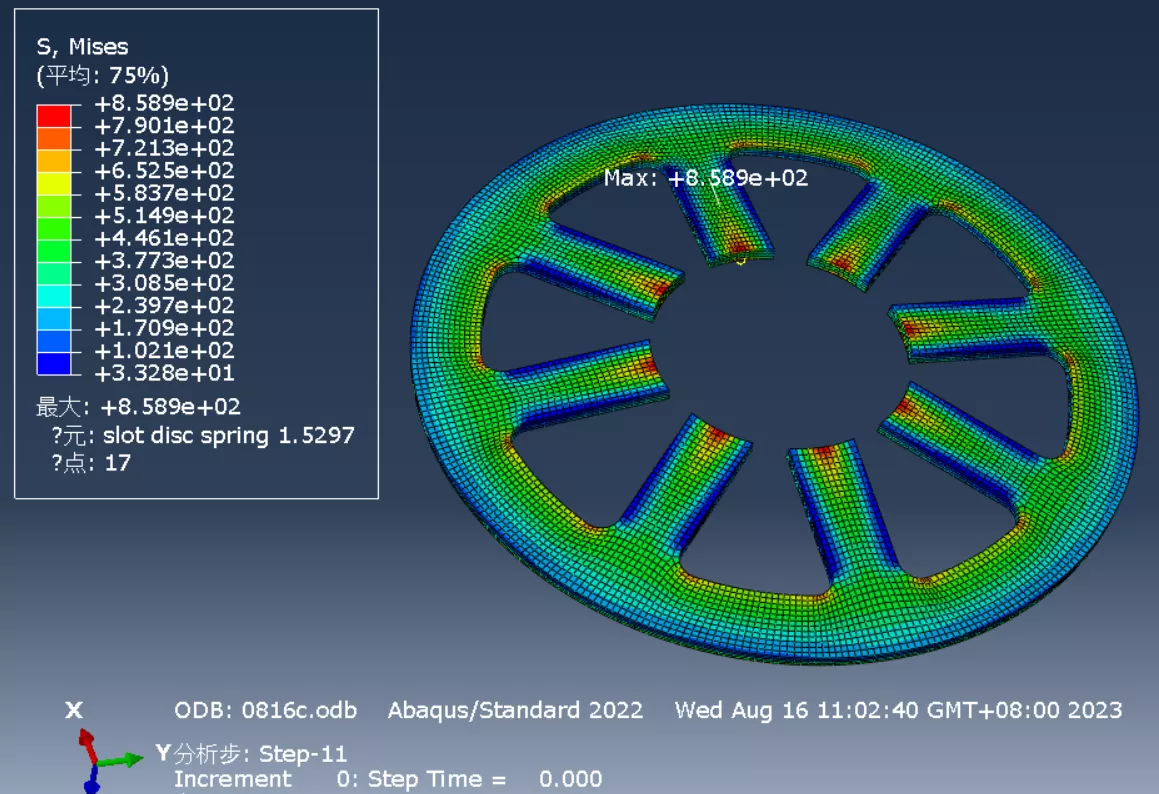Click the legend value +3.085e+02
The image size is (1159, 794).
click(164, 283)
